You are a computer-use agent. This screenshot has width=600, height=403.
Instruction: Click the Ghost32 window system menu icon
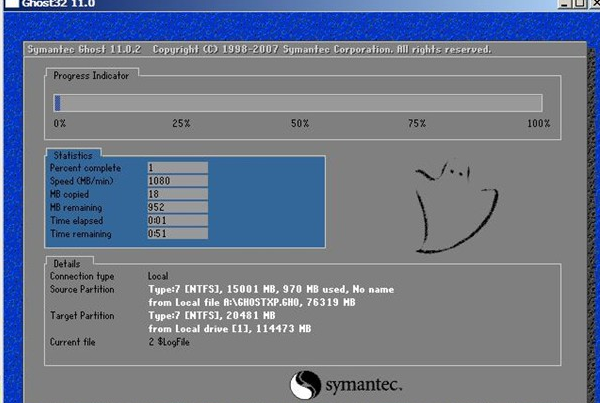12,3
